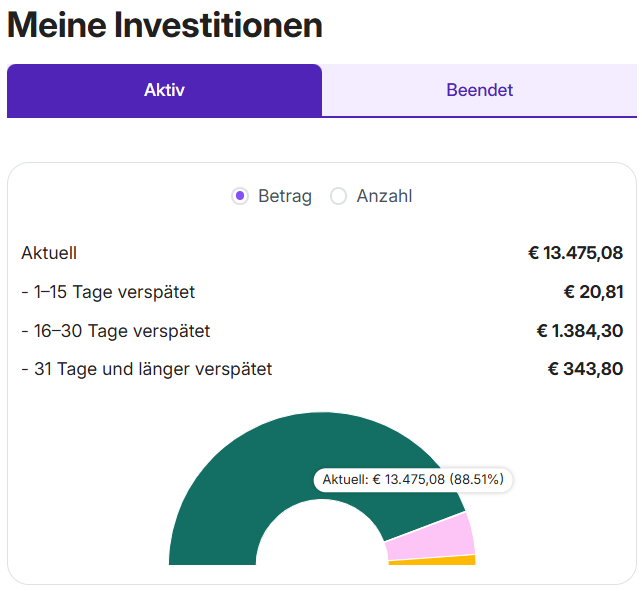Open the Beendet tab
Image resolution: width=642 pixels, height=591 pixels.
tap(479, 91)
